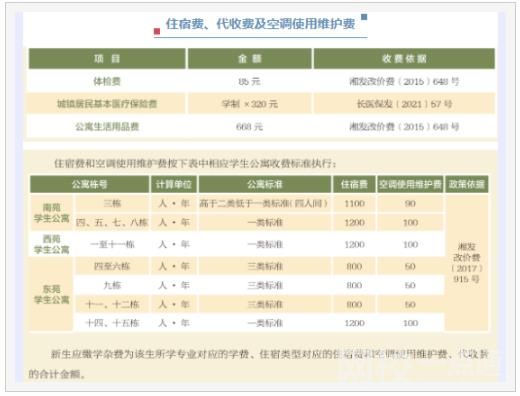Viewport: 520px width, 396px height.
Task: Click the 湘发改价费 (2017) 915 号 policy cell
Action: [x=467, y=263]
